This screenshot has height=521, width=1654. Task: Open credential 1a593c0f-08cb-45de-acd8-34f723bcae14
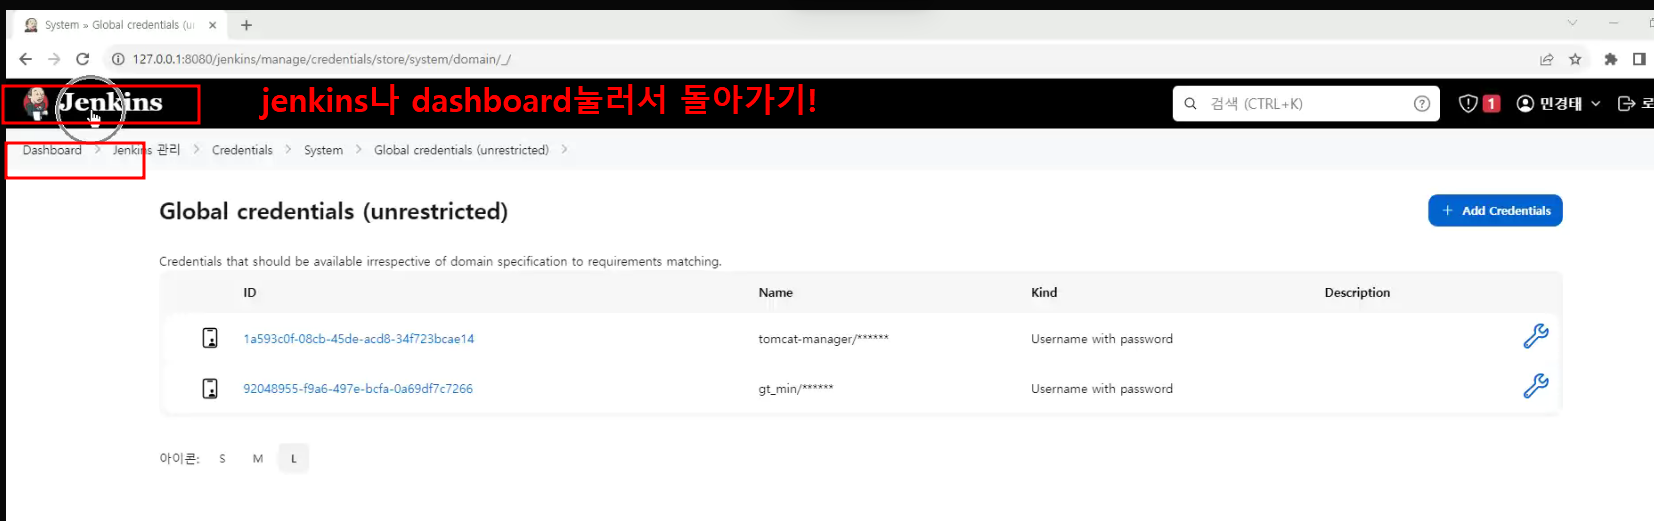click(359, 339)
